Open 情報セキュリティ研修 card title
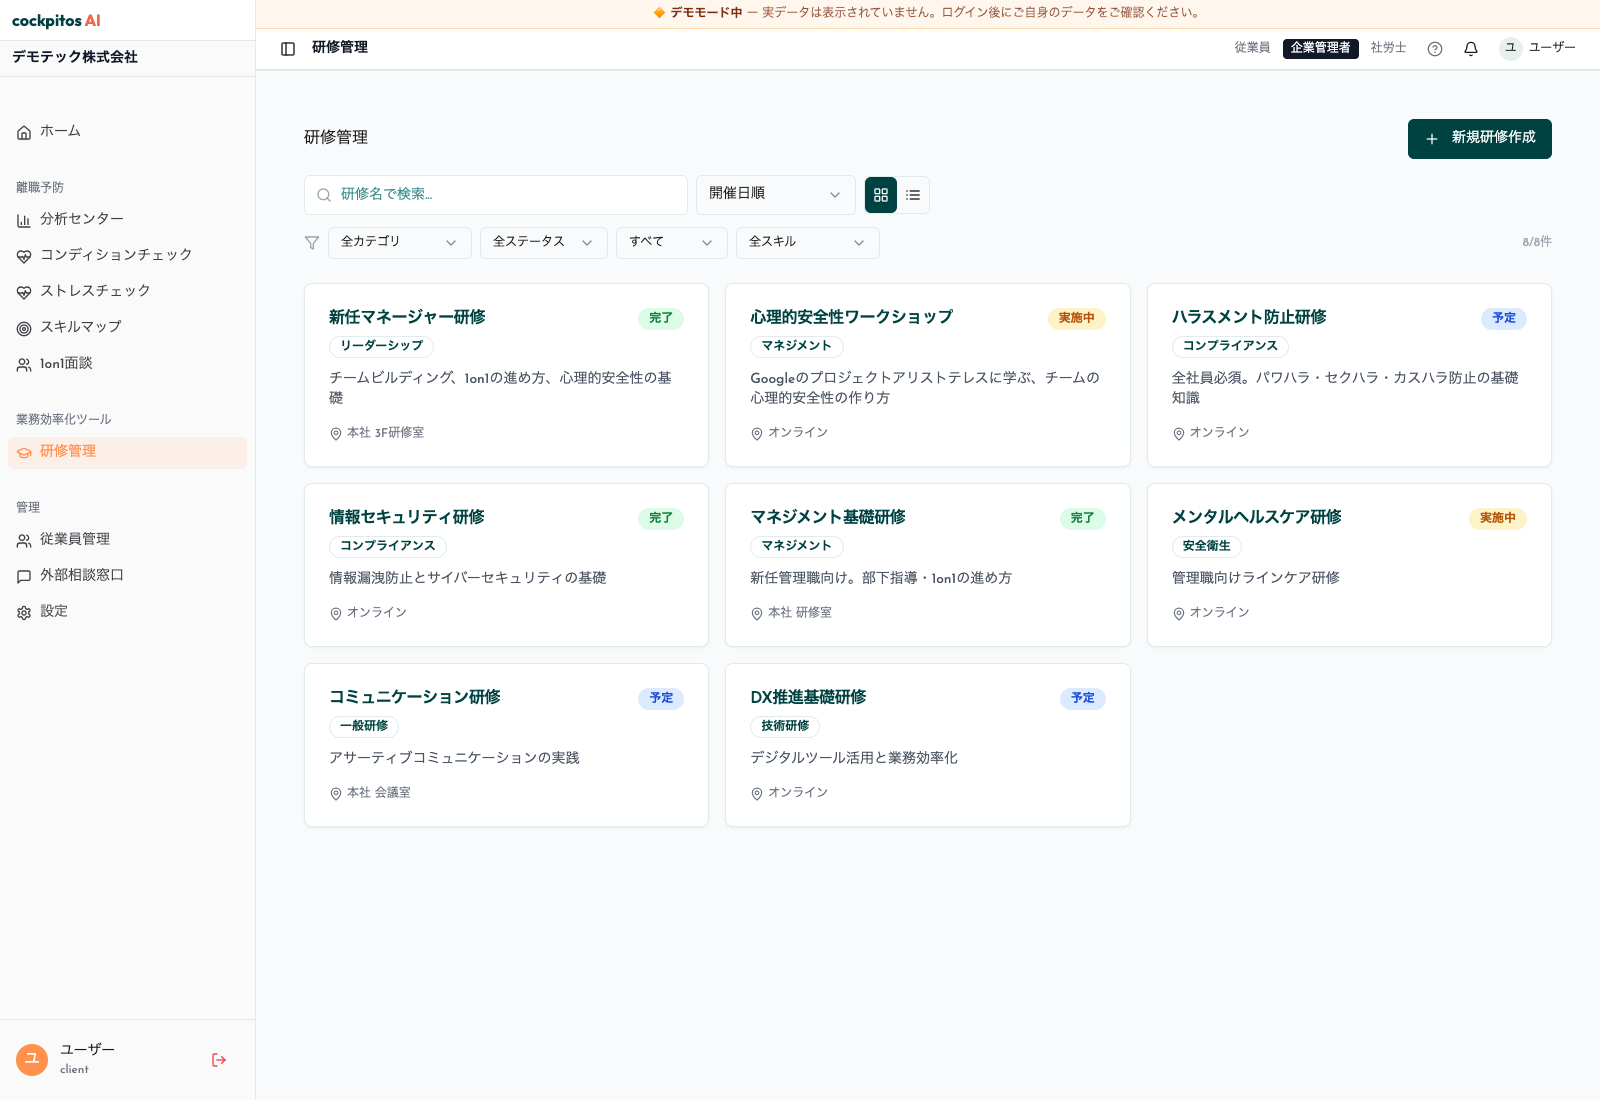 407,517
